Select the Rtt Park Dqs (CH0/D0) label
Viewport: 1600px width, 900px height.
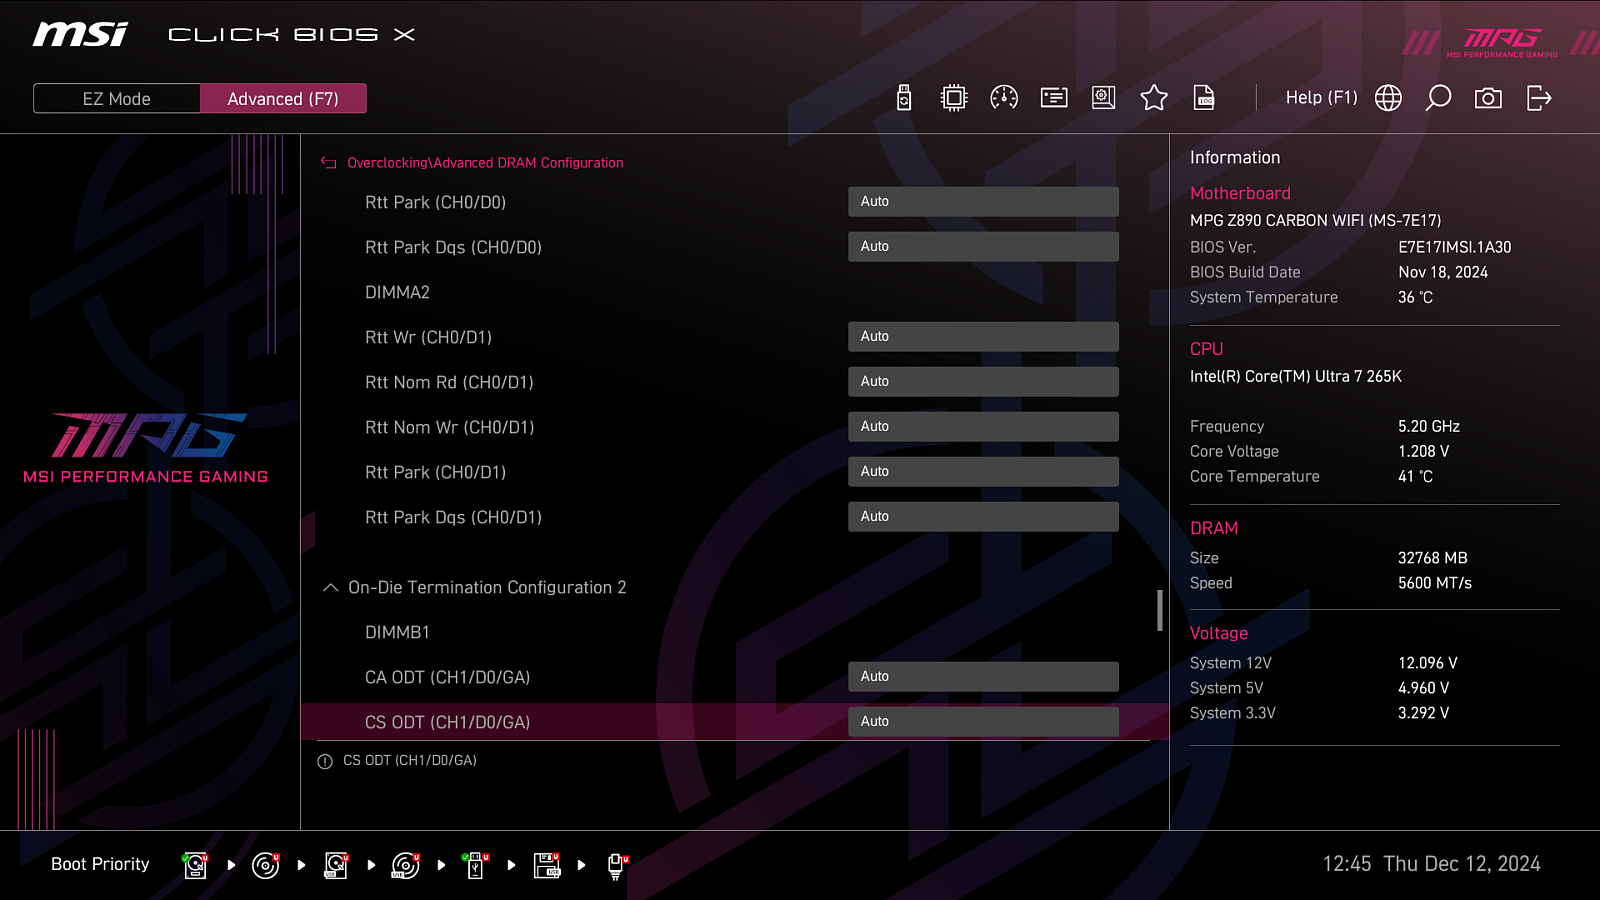[453, 247]
